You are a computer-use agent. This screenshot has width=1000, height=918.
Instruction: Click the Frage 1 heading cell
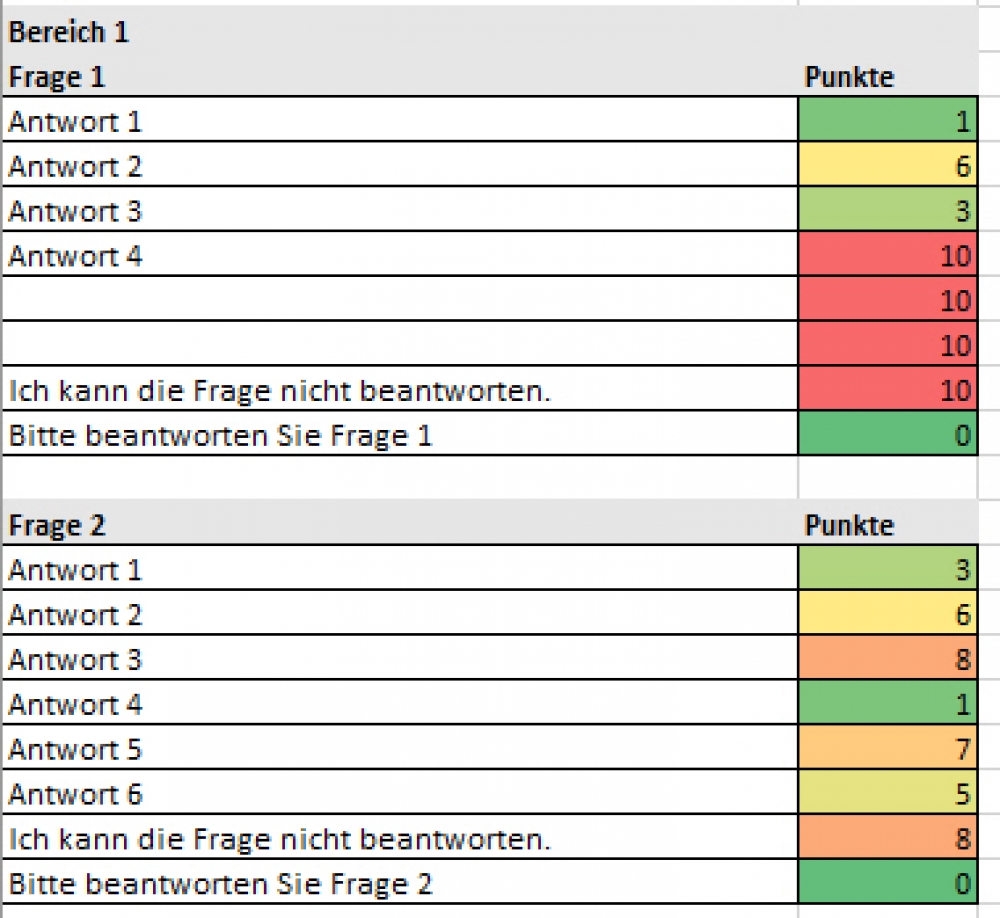pos(400,75)
